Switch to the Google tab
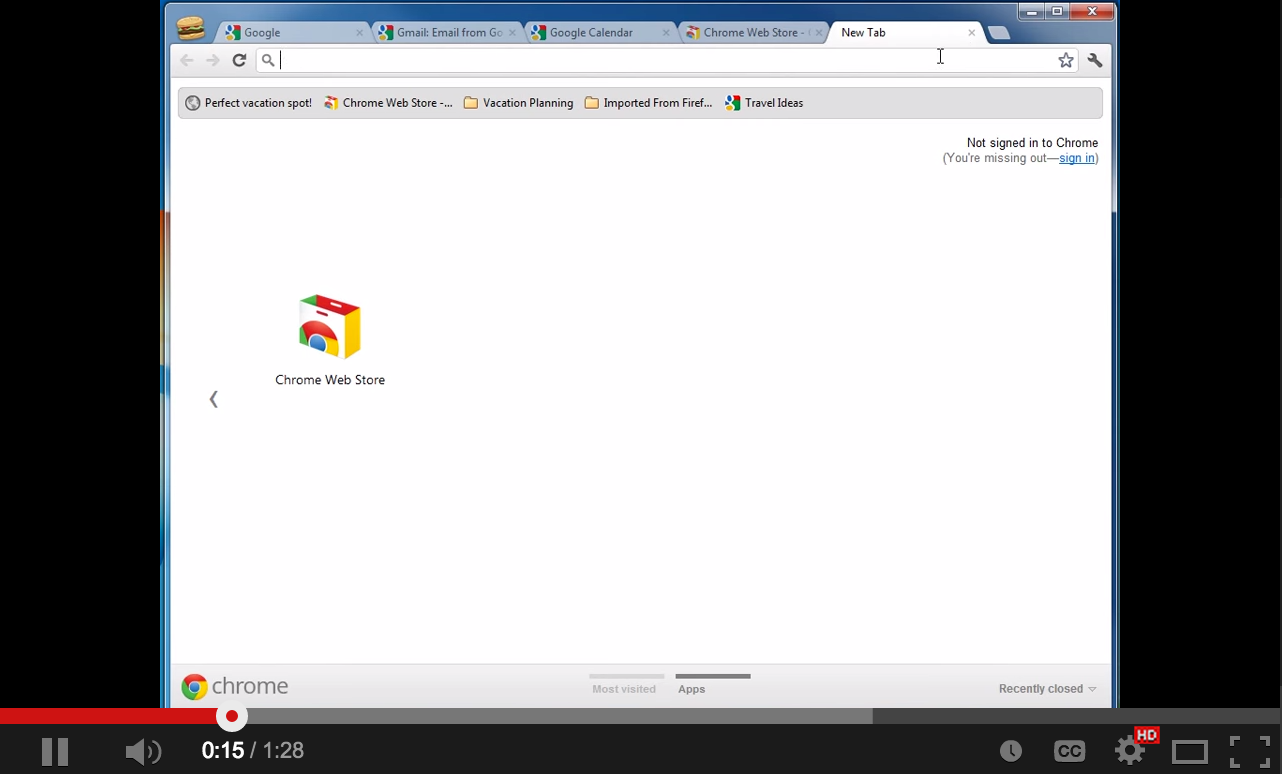Image resolution: width=1282 pixels, height=774 pixels. [x=290, y=33]
